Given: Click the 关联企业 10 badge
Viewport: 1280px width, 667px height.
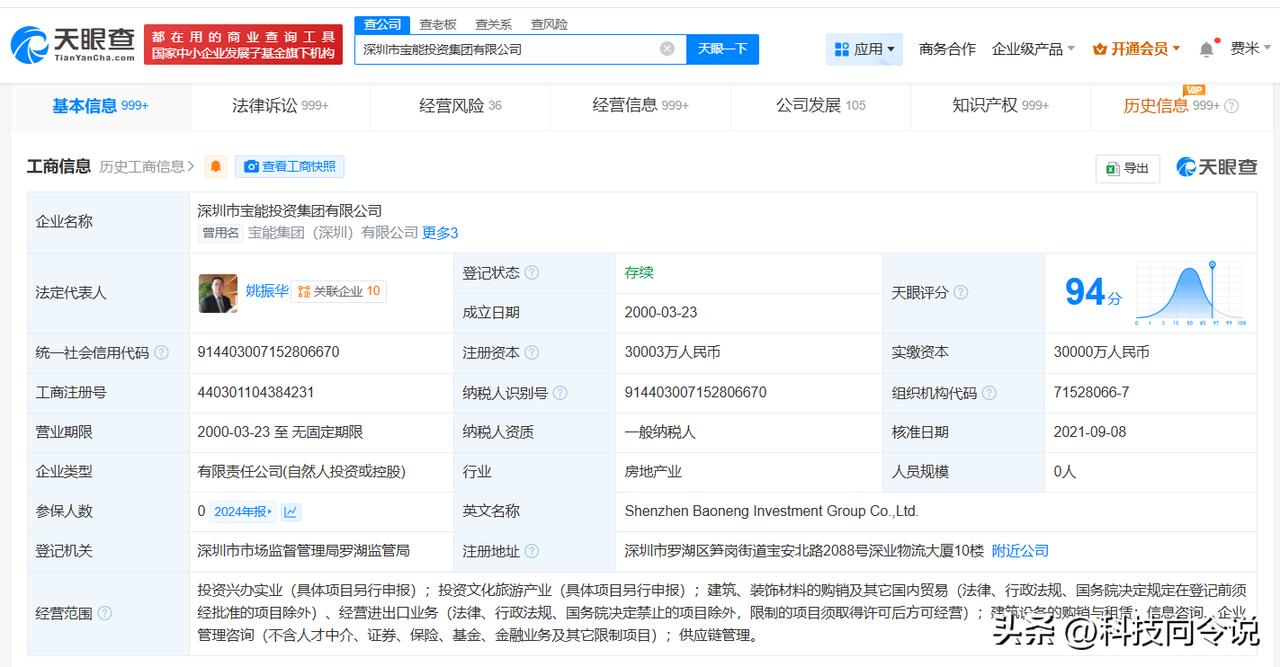Looking at the screenshot, I should 339,292.
